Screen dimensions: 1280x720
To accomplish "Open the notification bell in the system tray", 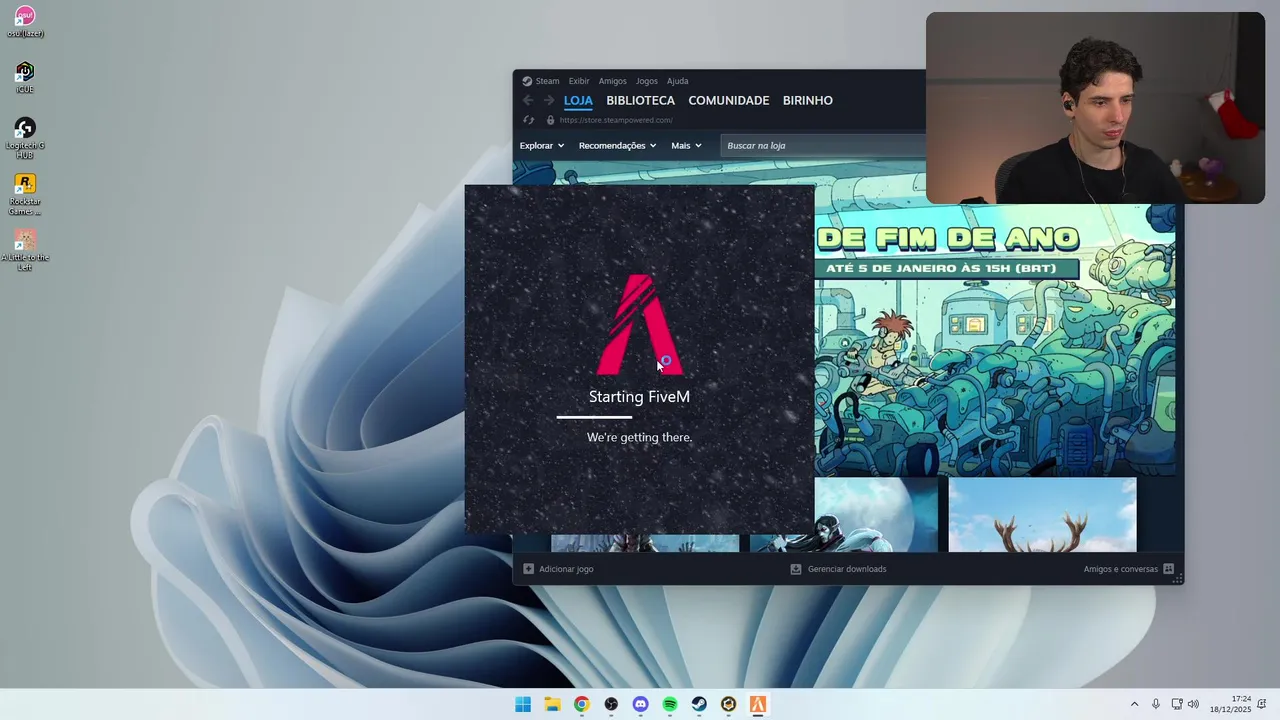I will [1262, 704].
